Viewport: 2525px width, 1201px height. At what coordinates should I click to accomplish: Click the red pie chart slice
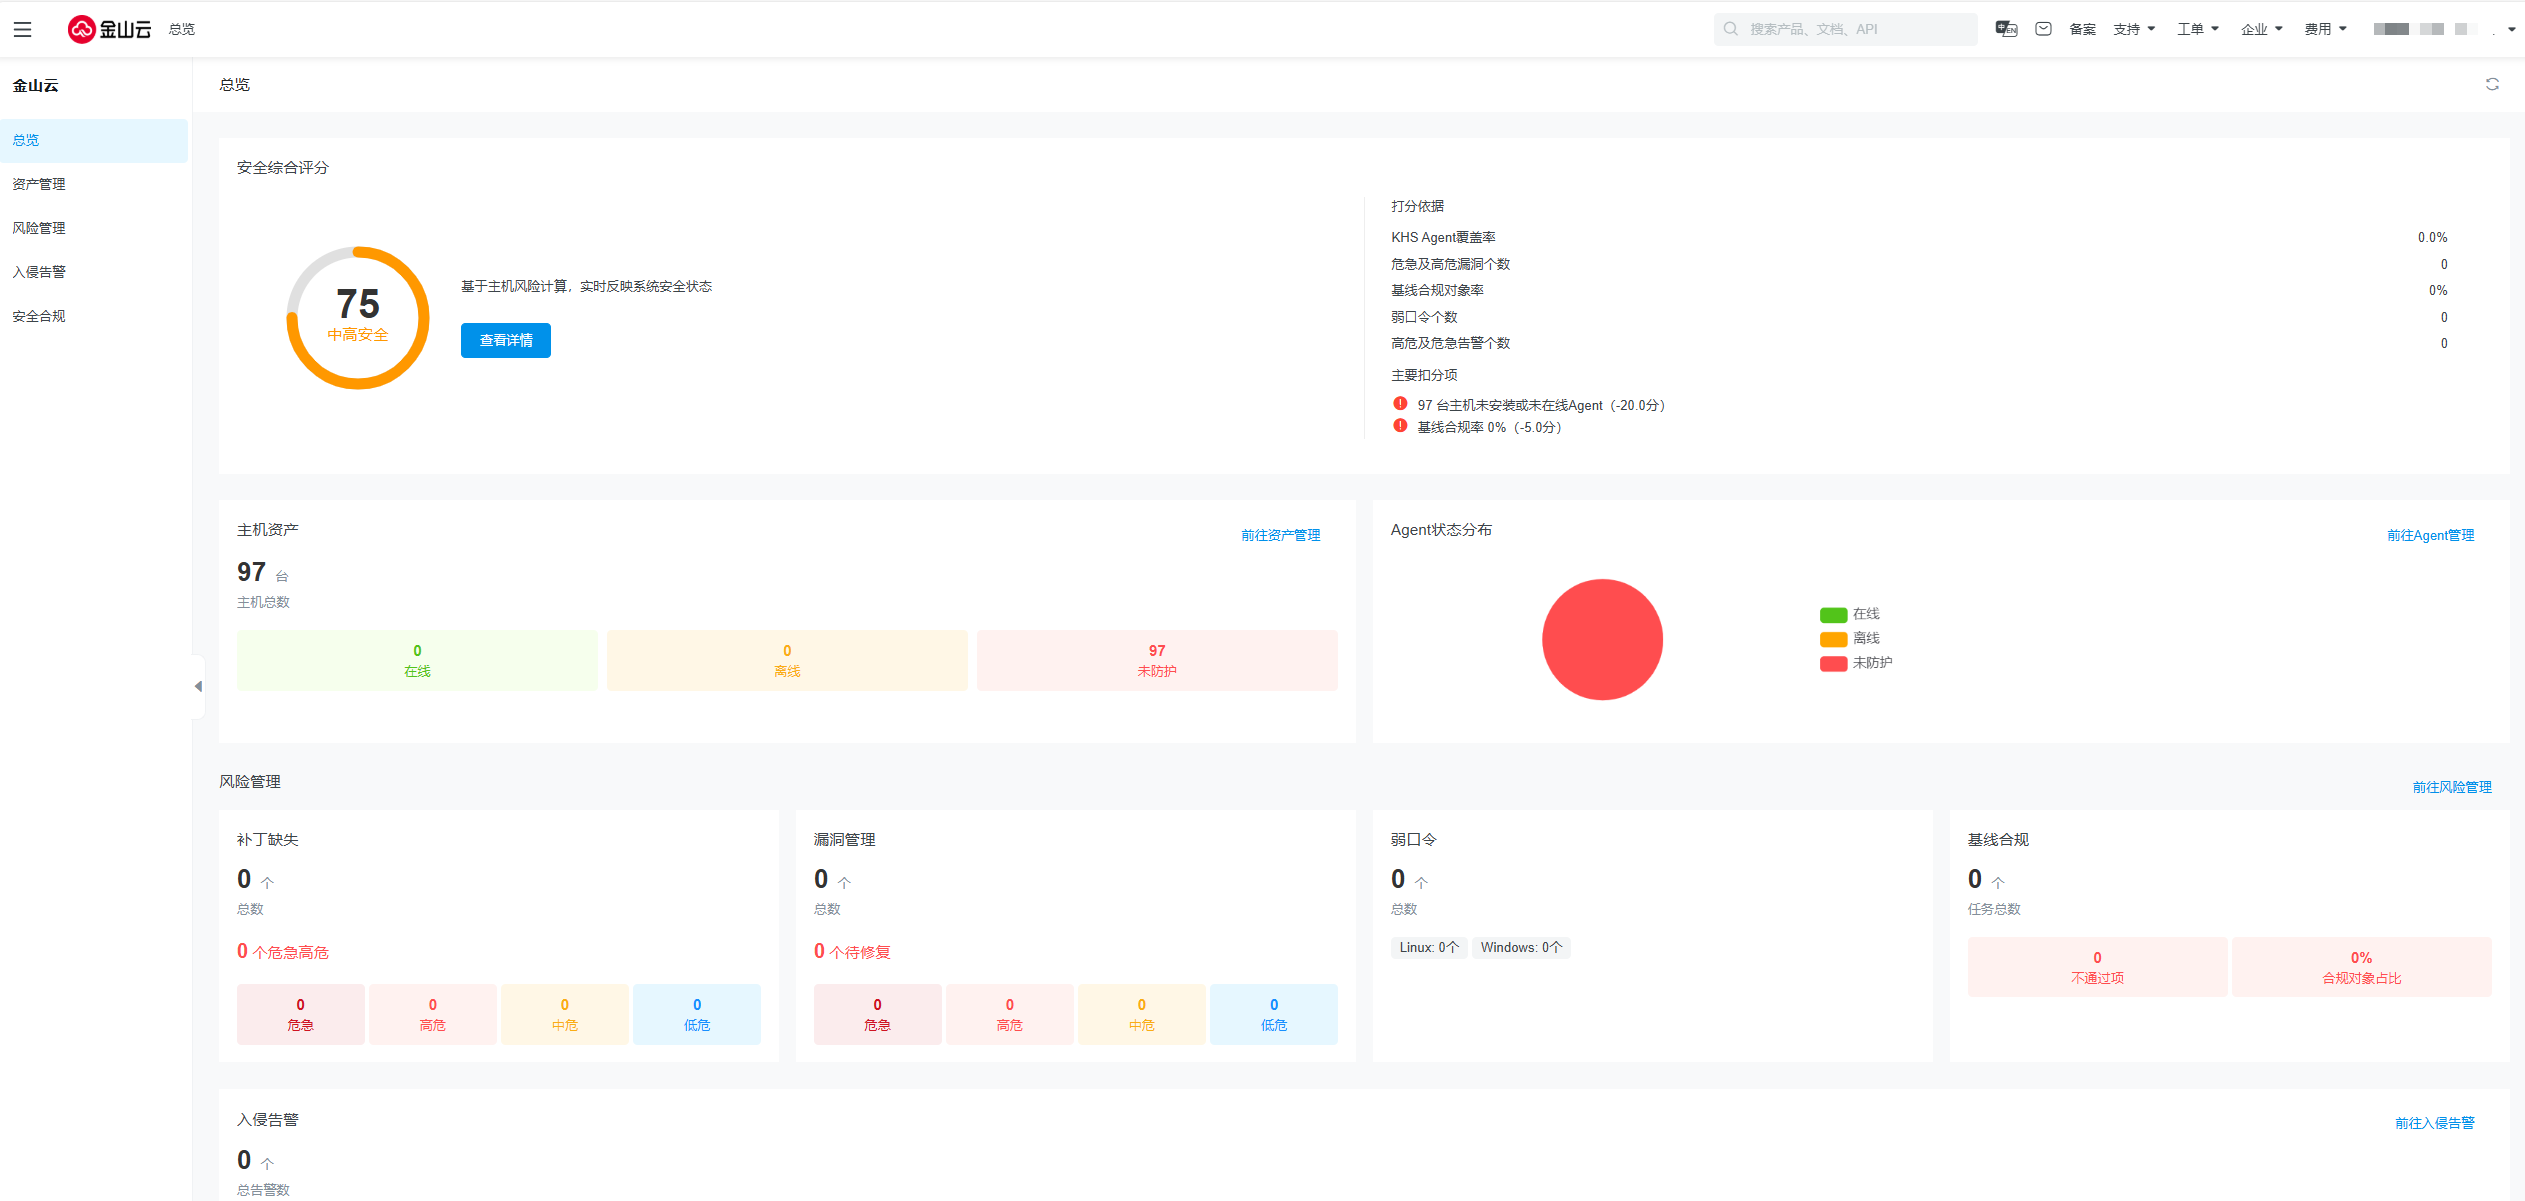tap(1602, 640)
